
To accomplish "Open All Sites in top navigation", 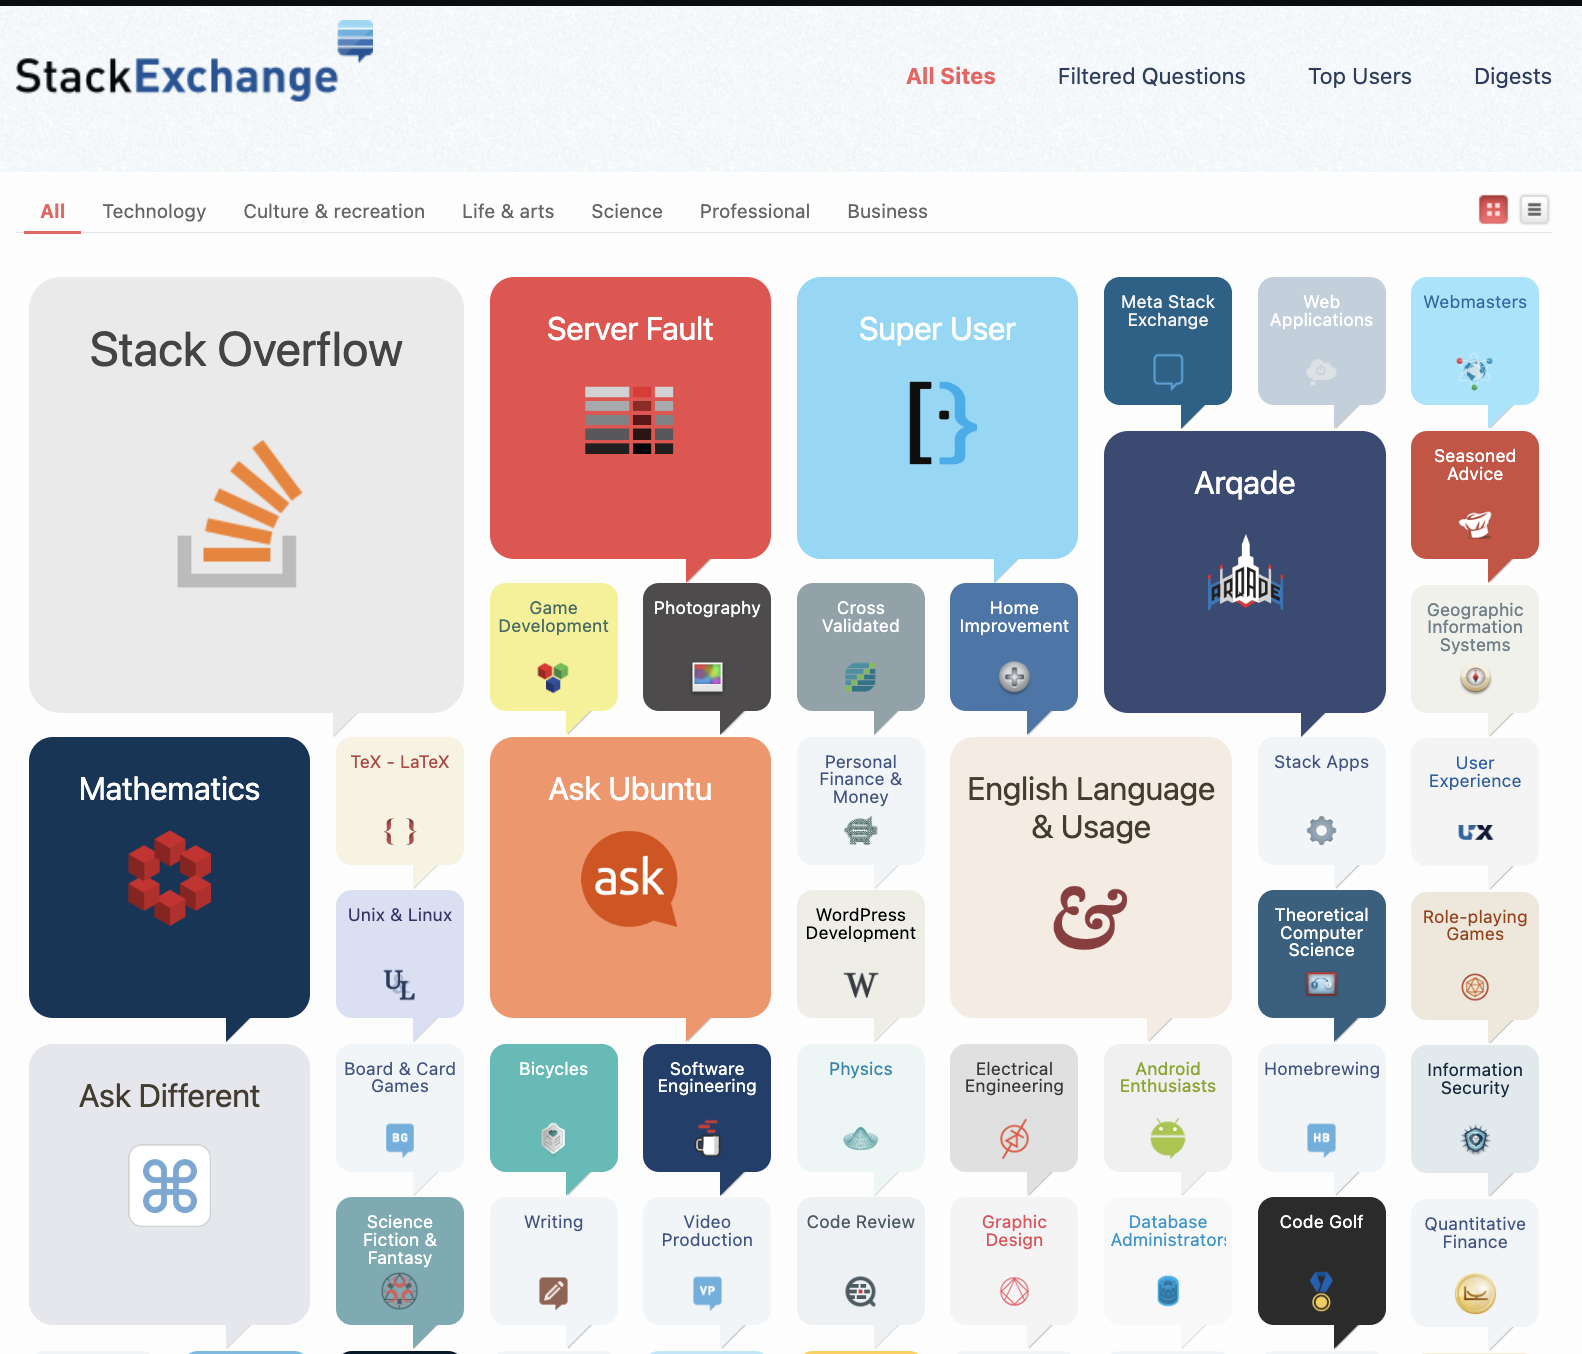I will click(950, 76).
